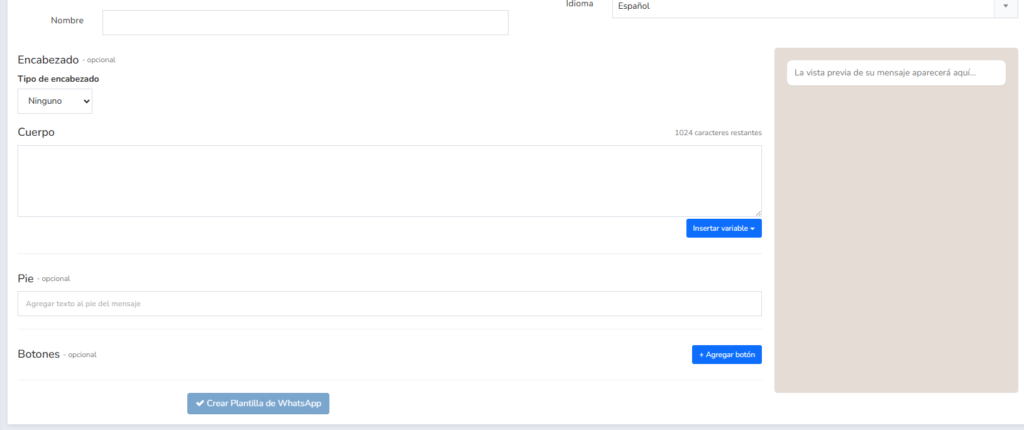
Task: Select the message preview bubble
Action: (895, 72)
